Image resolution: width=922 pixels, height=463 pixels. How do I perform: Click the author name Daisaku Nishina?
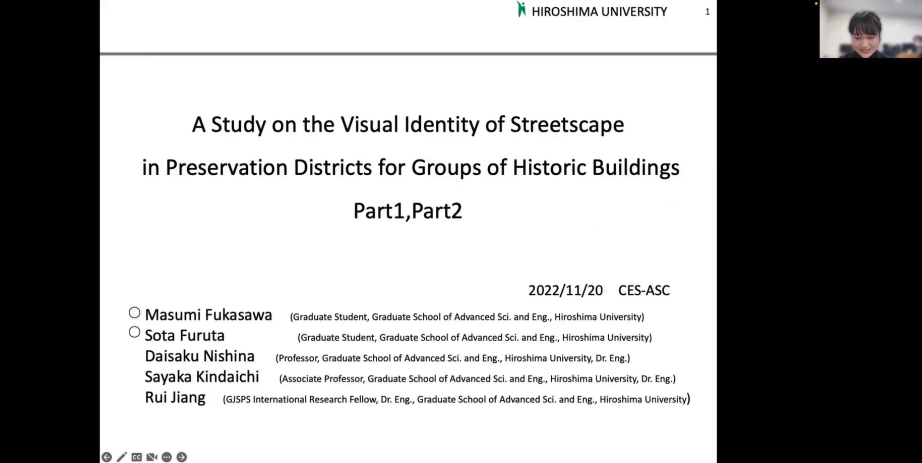[200, 356]
